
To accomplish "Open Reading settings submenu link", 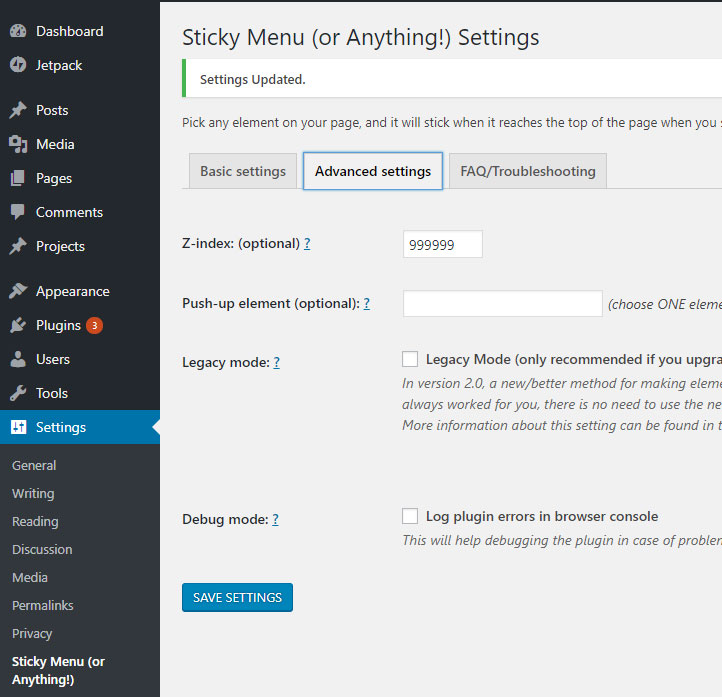I will click(35, 522).
